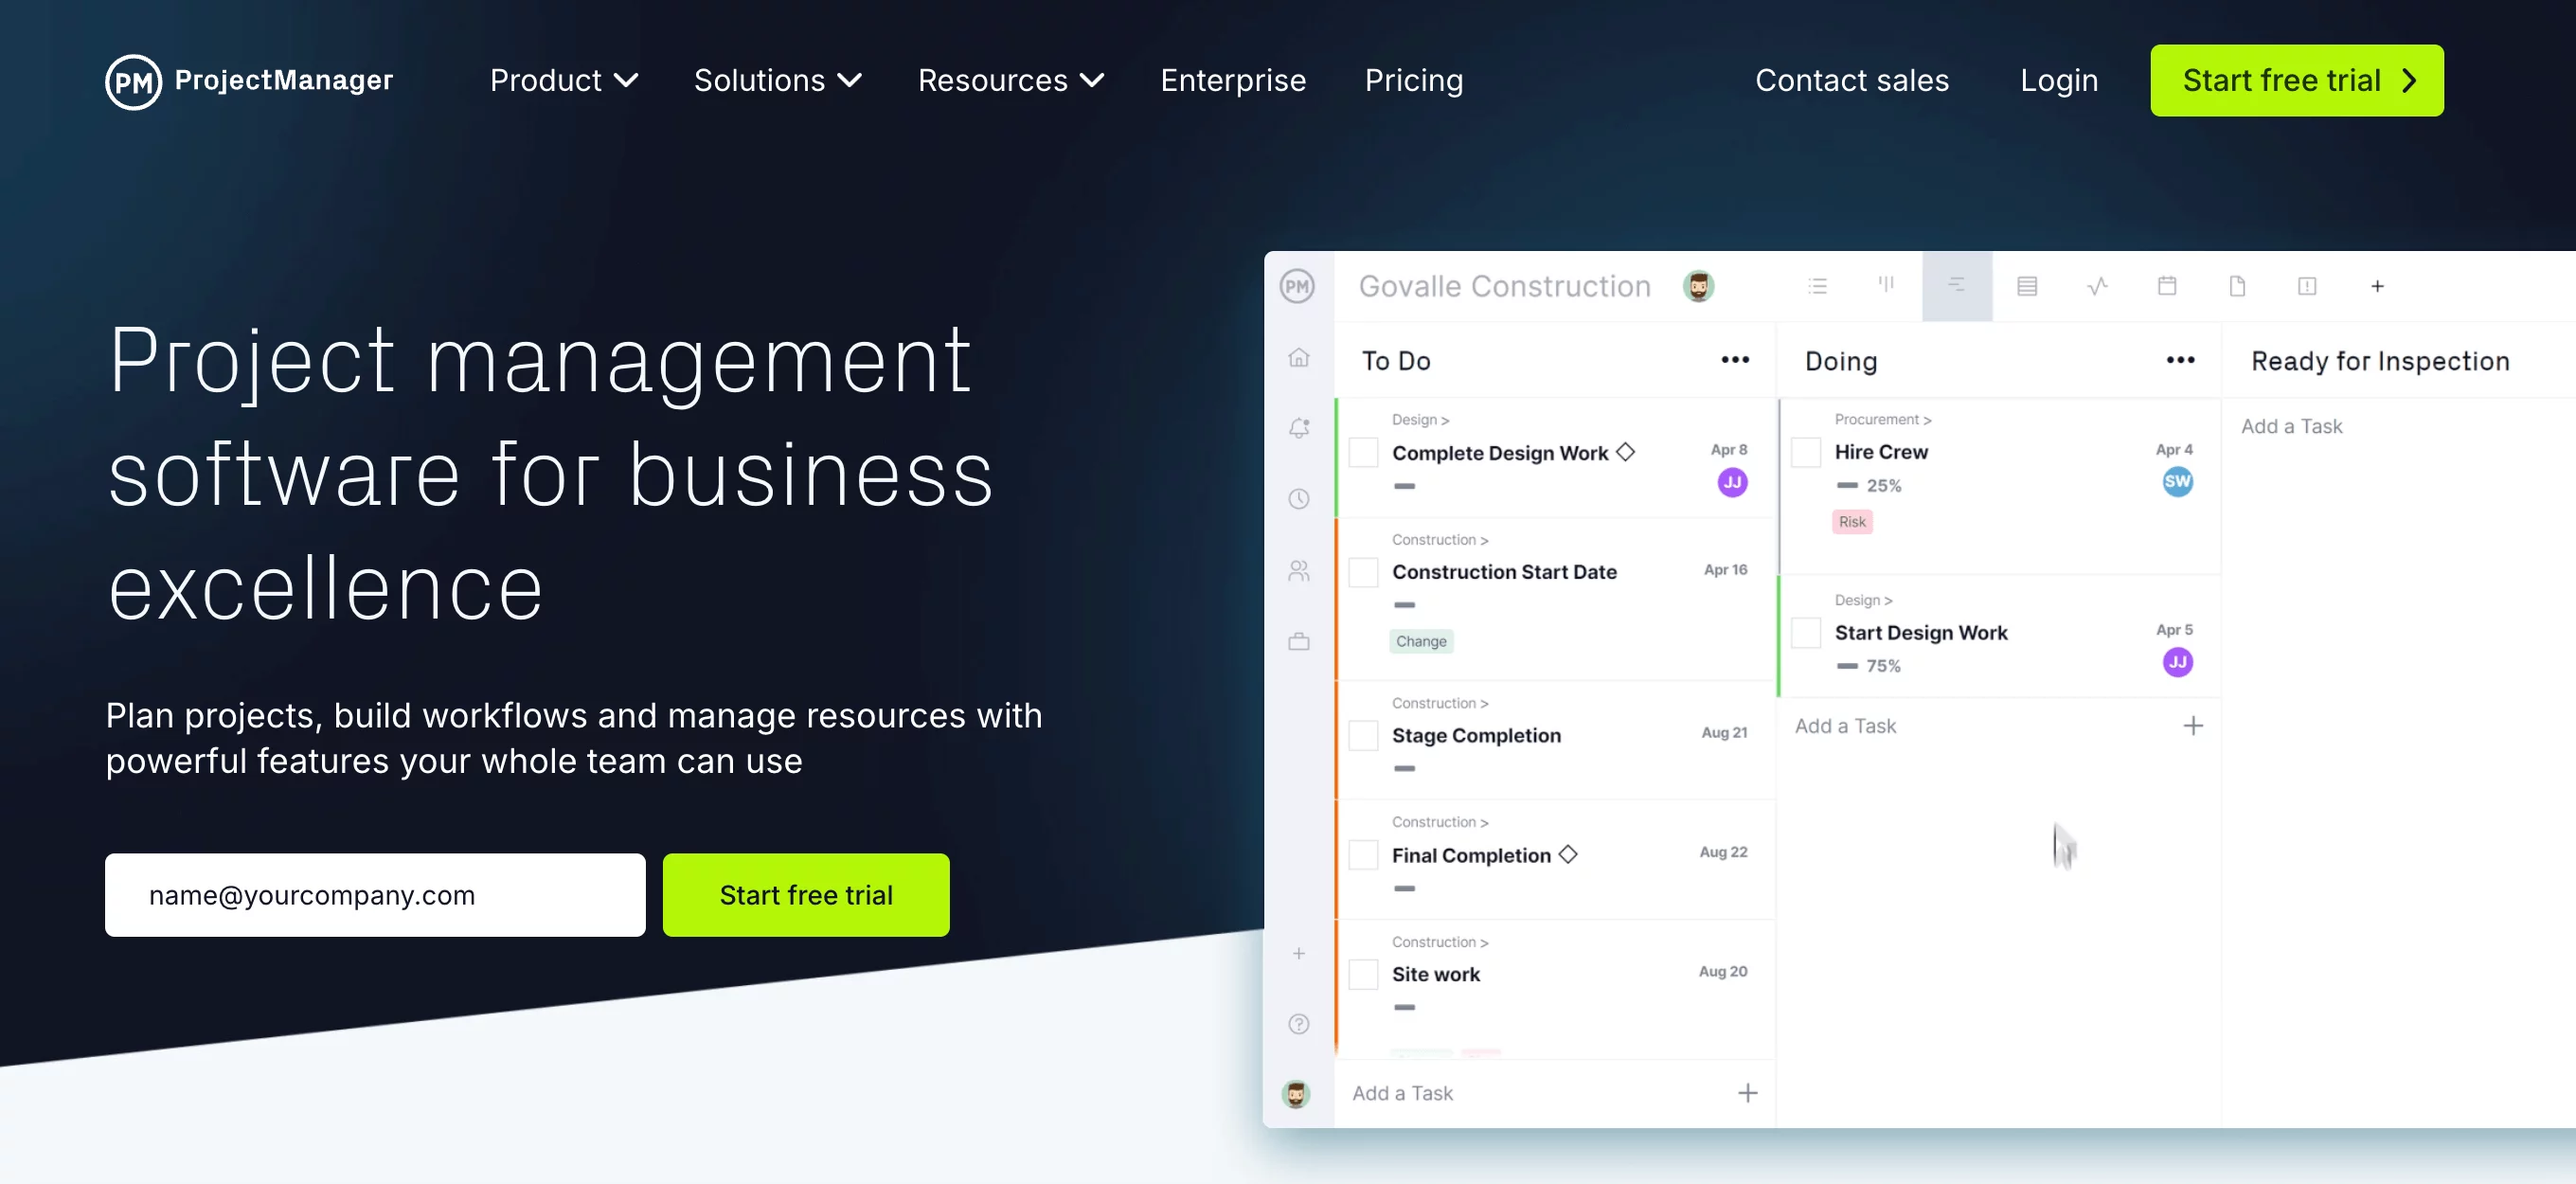Screen dimensions: 2576x1184
Task: Open the briefcase portfolio icon
Action: (x=1298, y=641)
